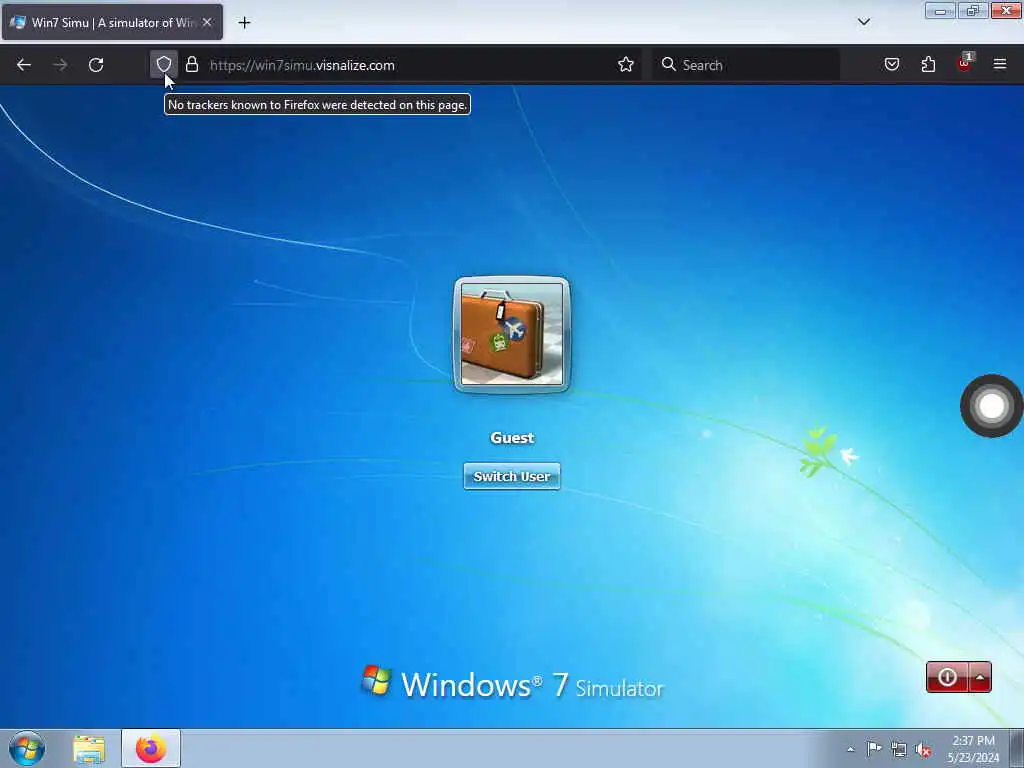Click the Show desktop strip

coord(1017,748)
